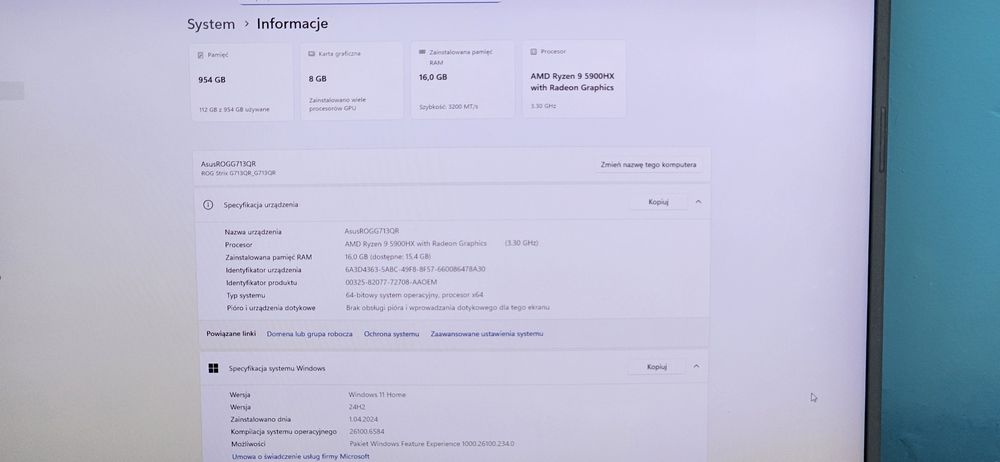Click the 16,0 GB (dostępne: 15,4 GB) value
Screen dimensions: 1000x462
pyautogui.click(x=388, y=257)
